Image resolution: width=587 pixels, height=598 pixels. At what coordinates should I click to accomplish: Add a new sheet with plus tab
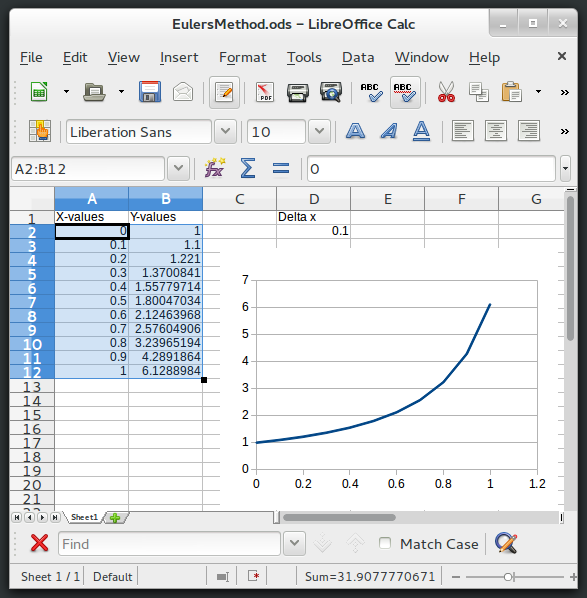(115, 518)
